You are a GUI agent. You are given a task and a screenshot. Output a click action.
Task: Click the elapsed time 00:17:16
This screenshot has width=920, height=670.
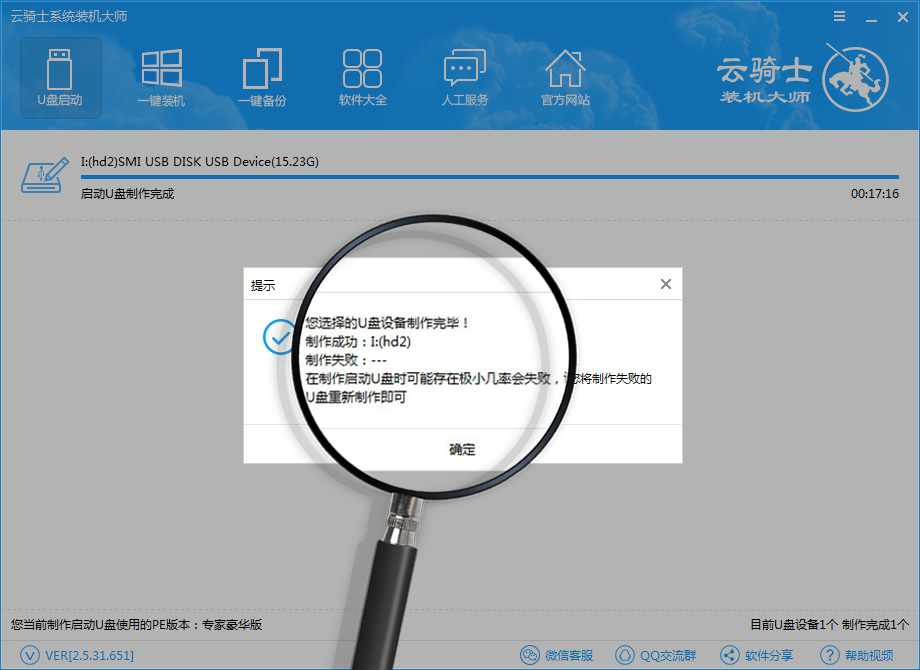click(875, 194)
